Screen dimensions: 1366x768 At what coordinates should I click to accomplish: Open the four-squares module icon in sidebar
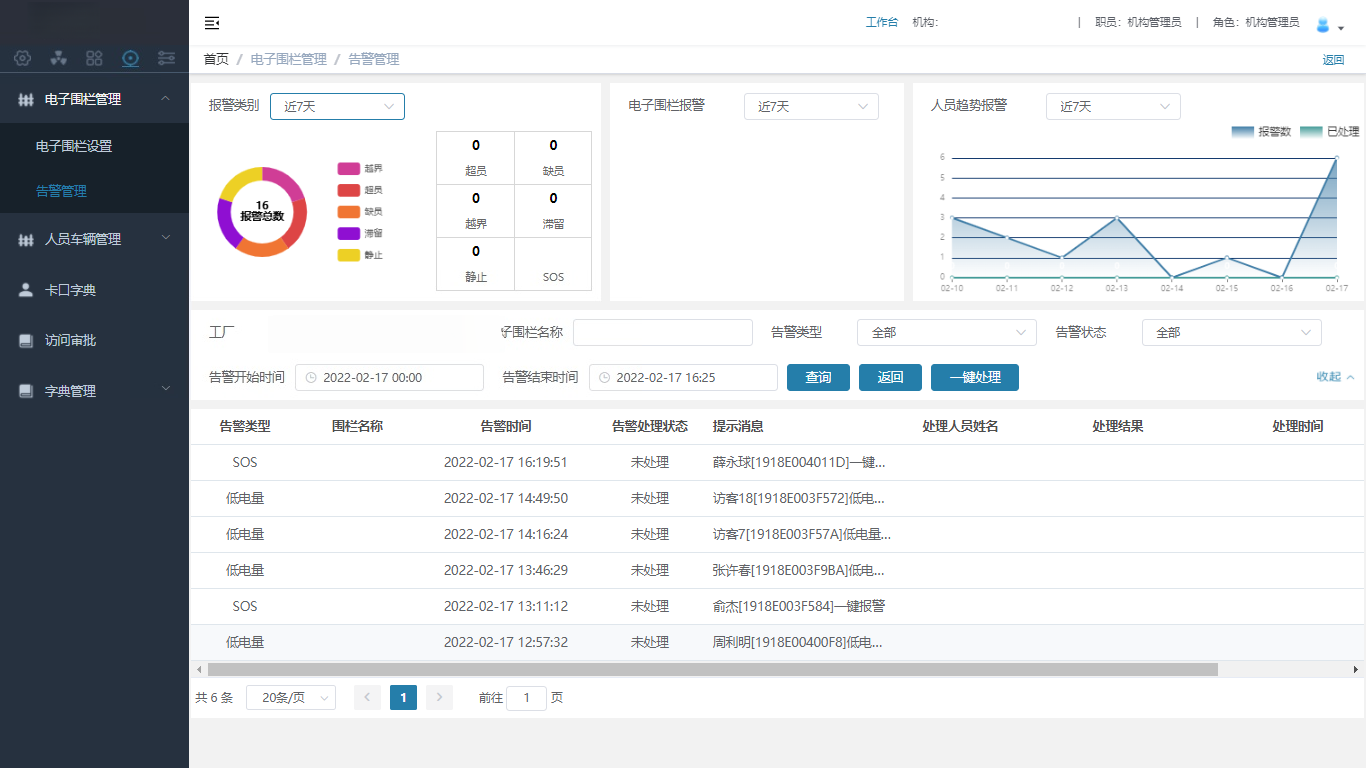point(94,58)
